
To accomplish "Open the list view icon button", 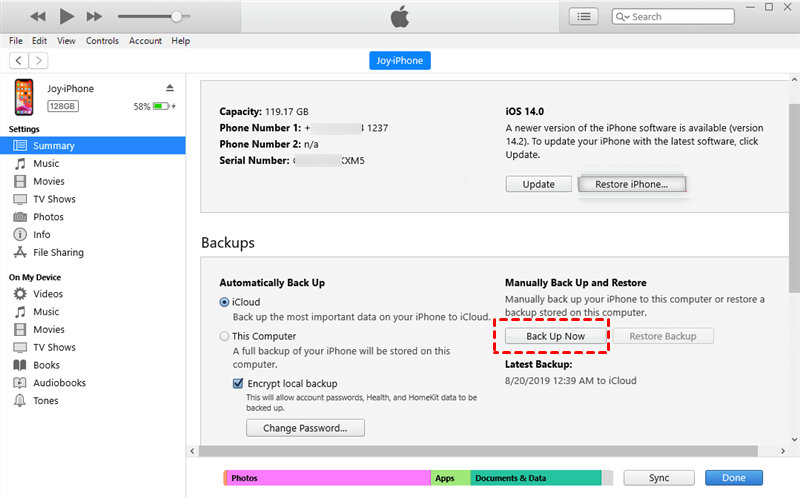I will [x=584, y=16].
